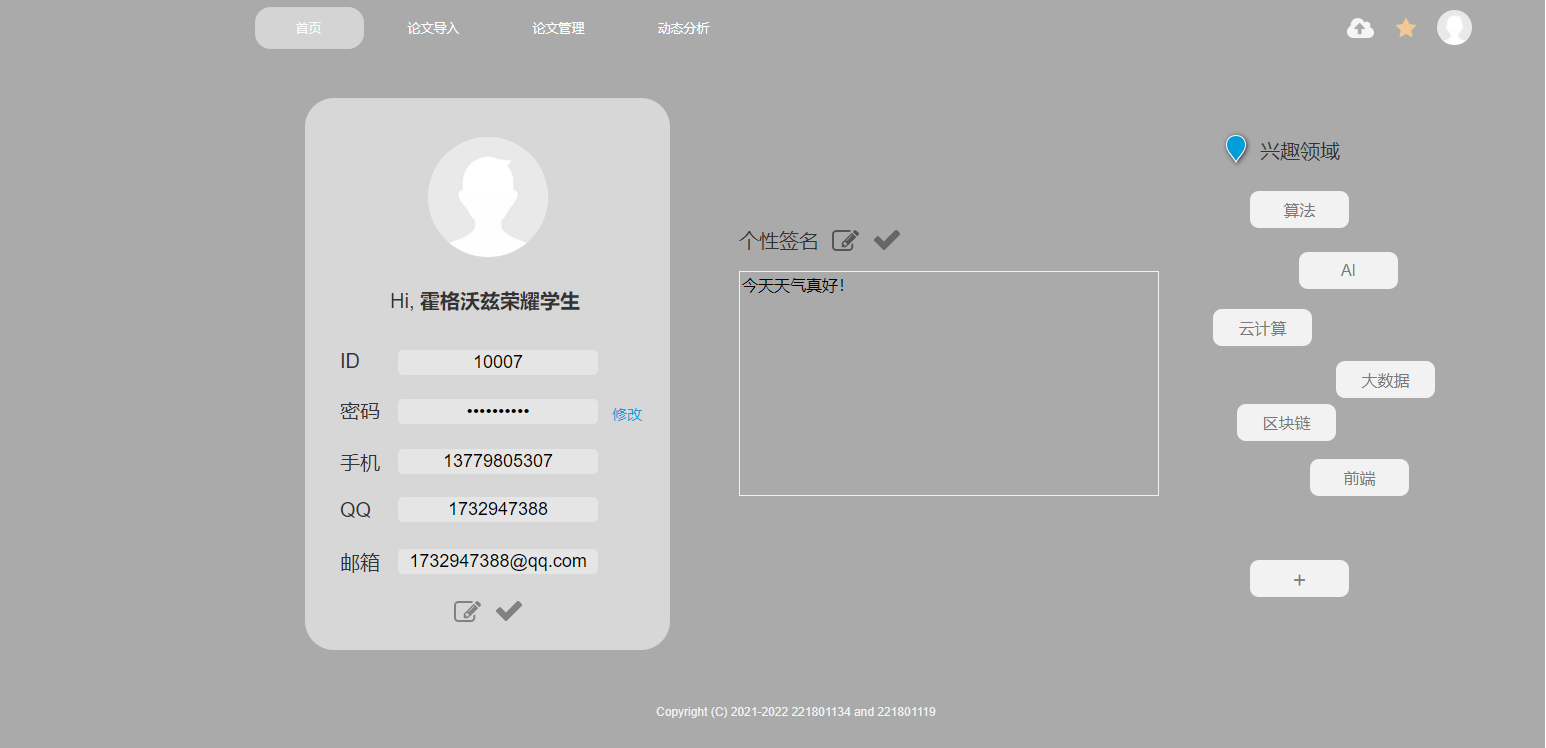The image size is (1546, 748).
Task: Select the 算法 interest tag
Action: point(1299,210)
